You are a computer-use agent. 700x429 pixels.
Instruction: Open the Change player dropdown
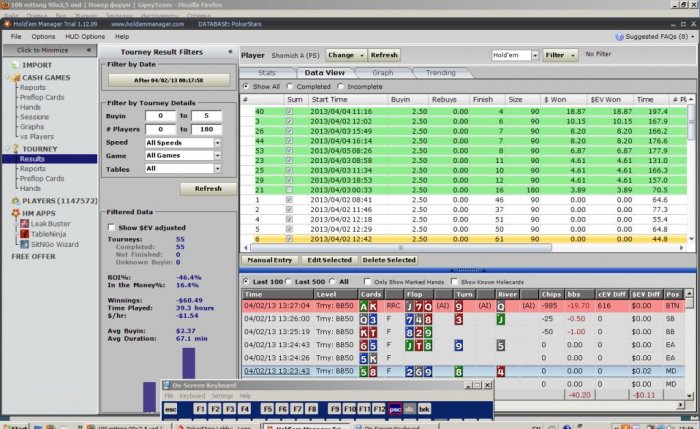tap(346, 55)
